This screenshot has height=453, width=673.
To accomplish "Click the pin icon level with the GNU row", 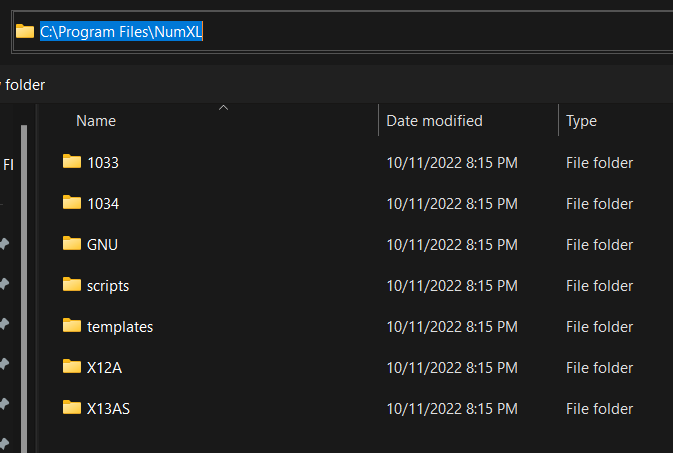I will click(x=4, y=244).
